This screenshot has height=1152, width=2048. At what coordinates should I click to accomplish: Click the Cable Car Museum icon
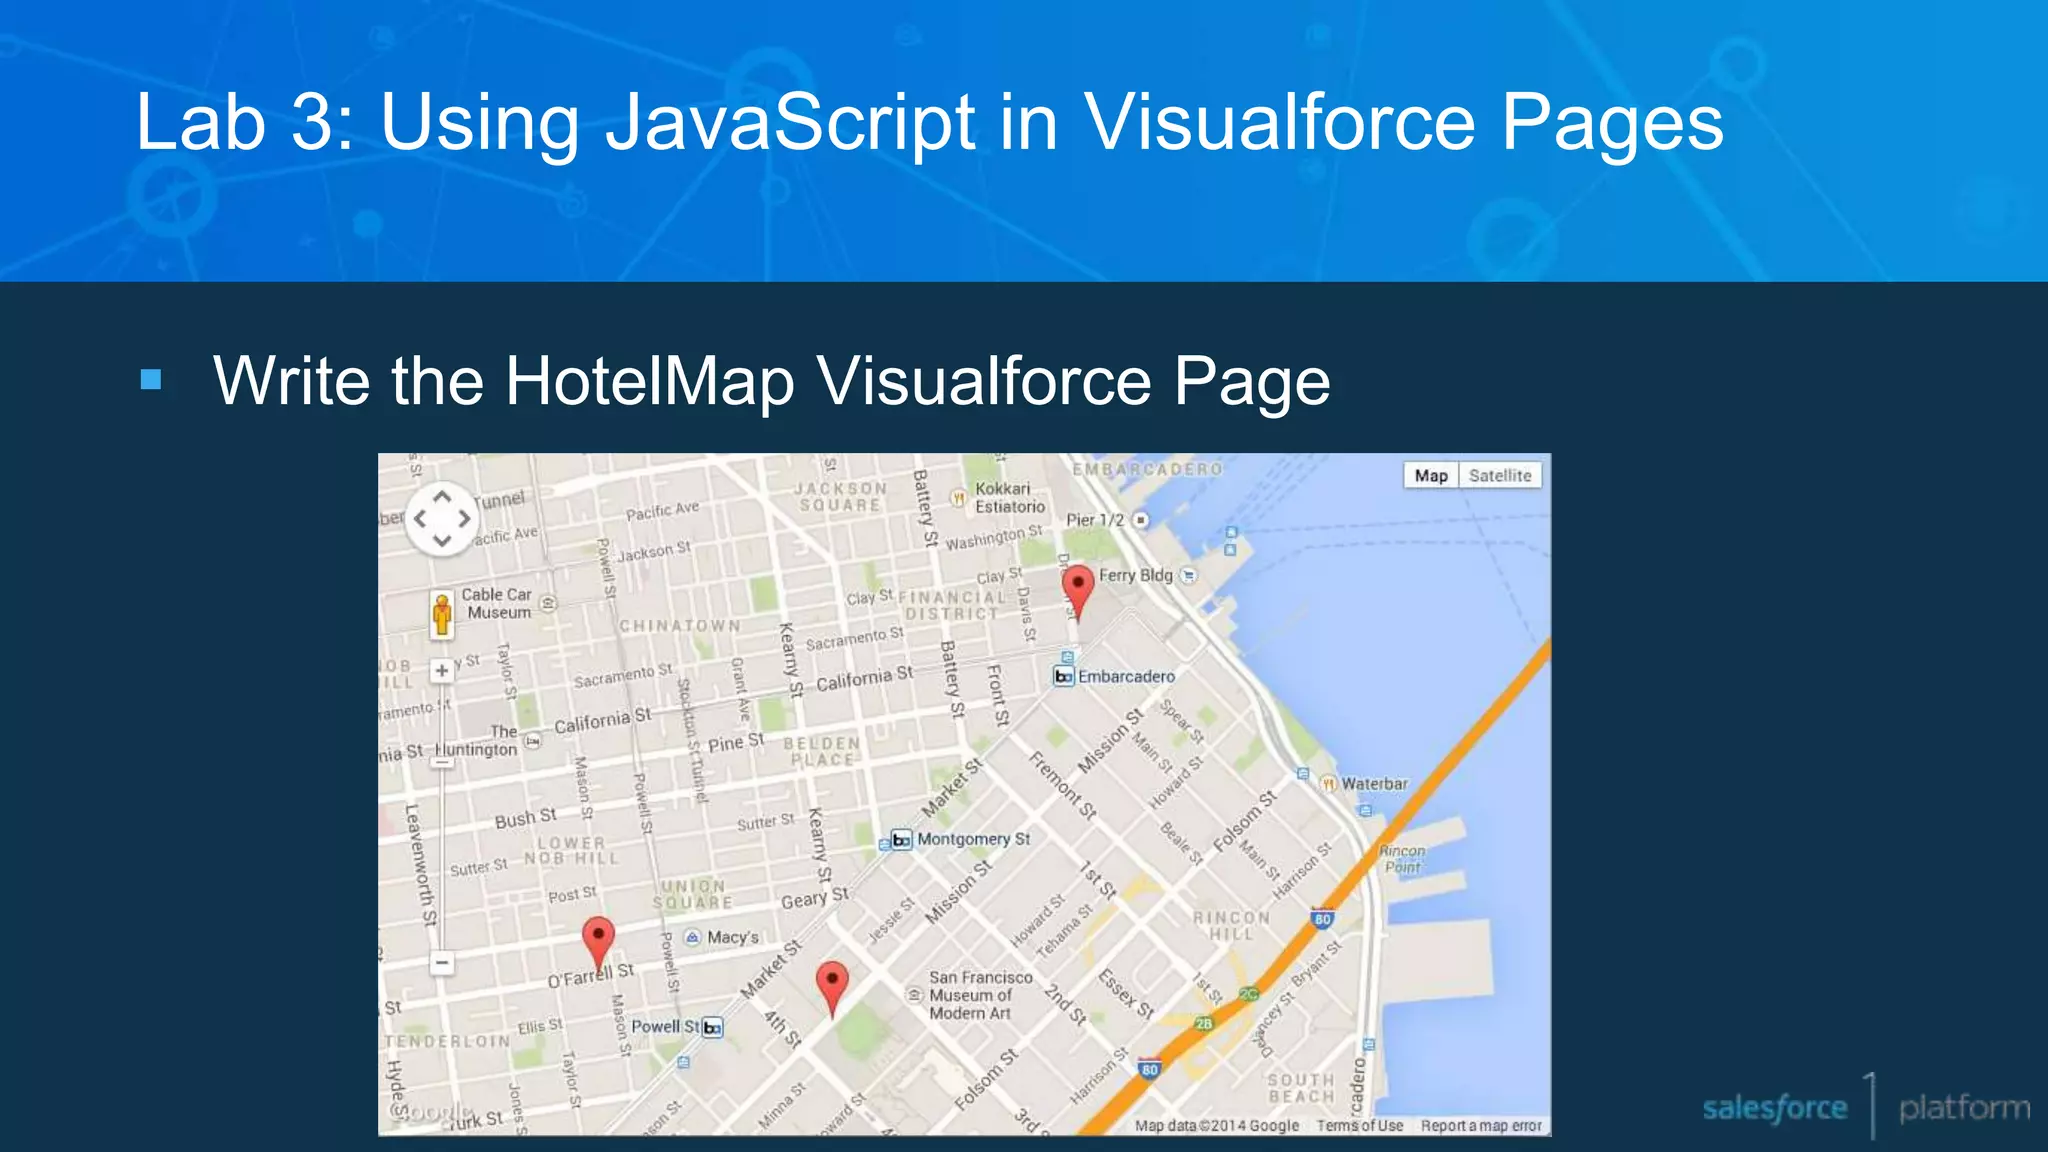click(547, 603)
